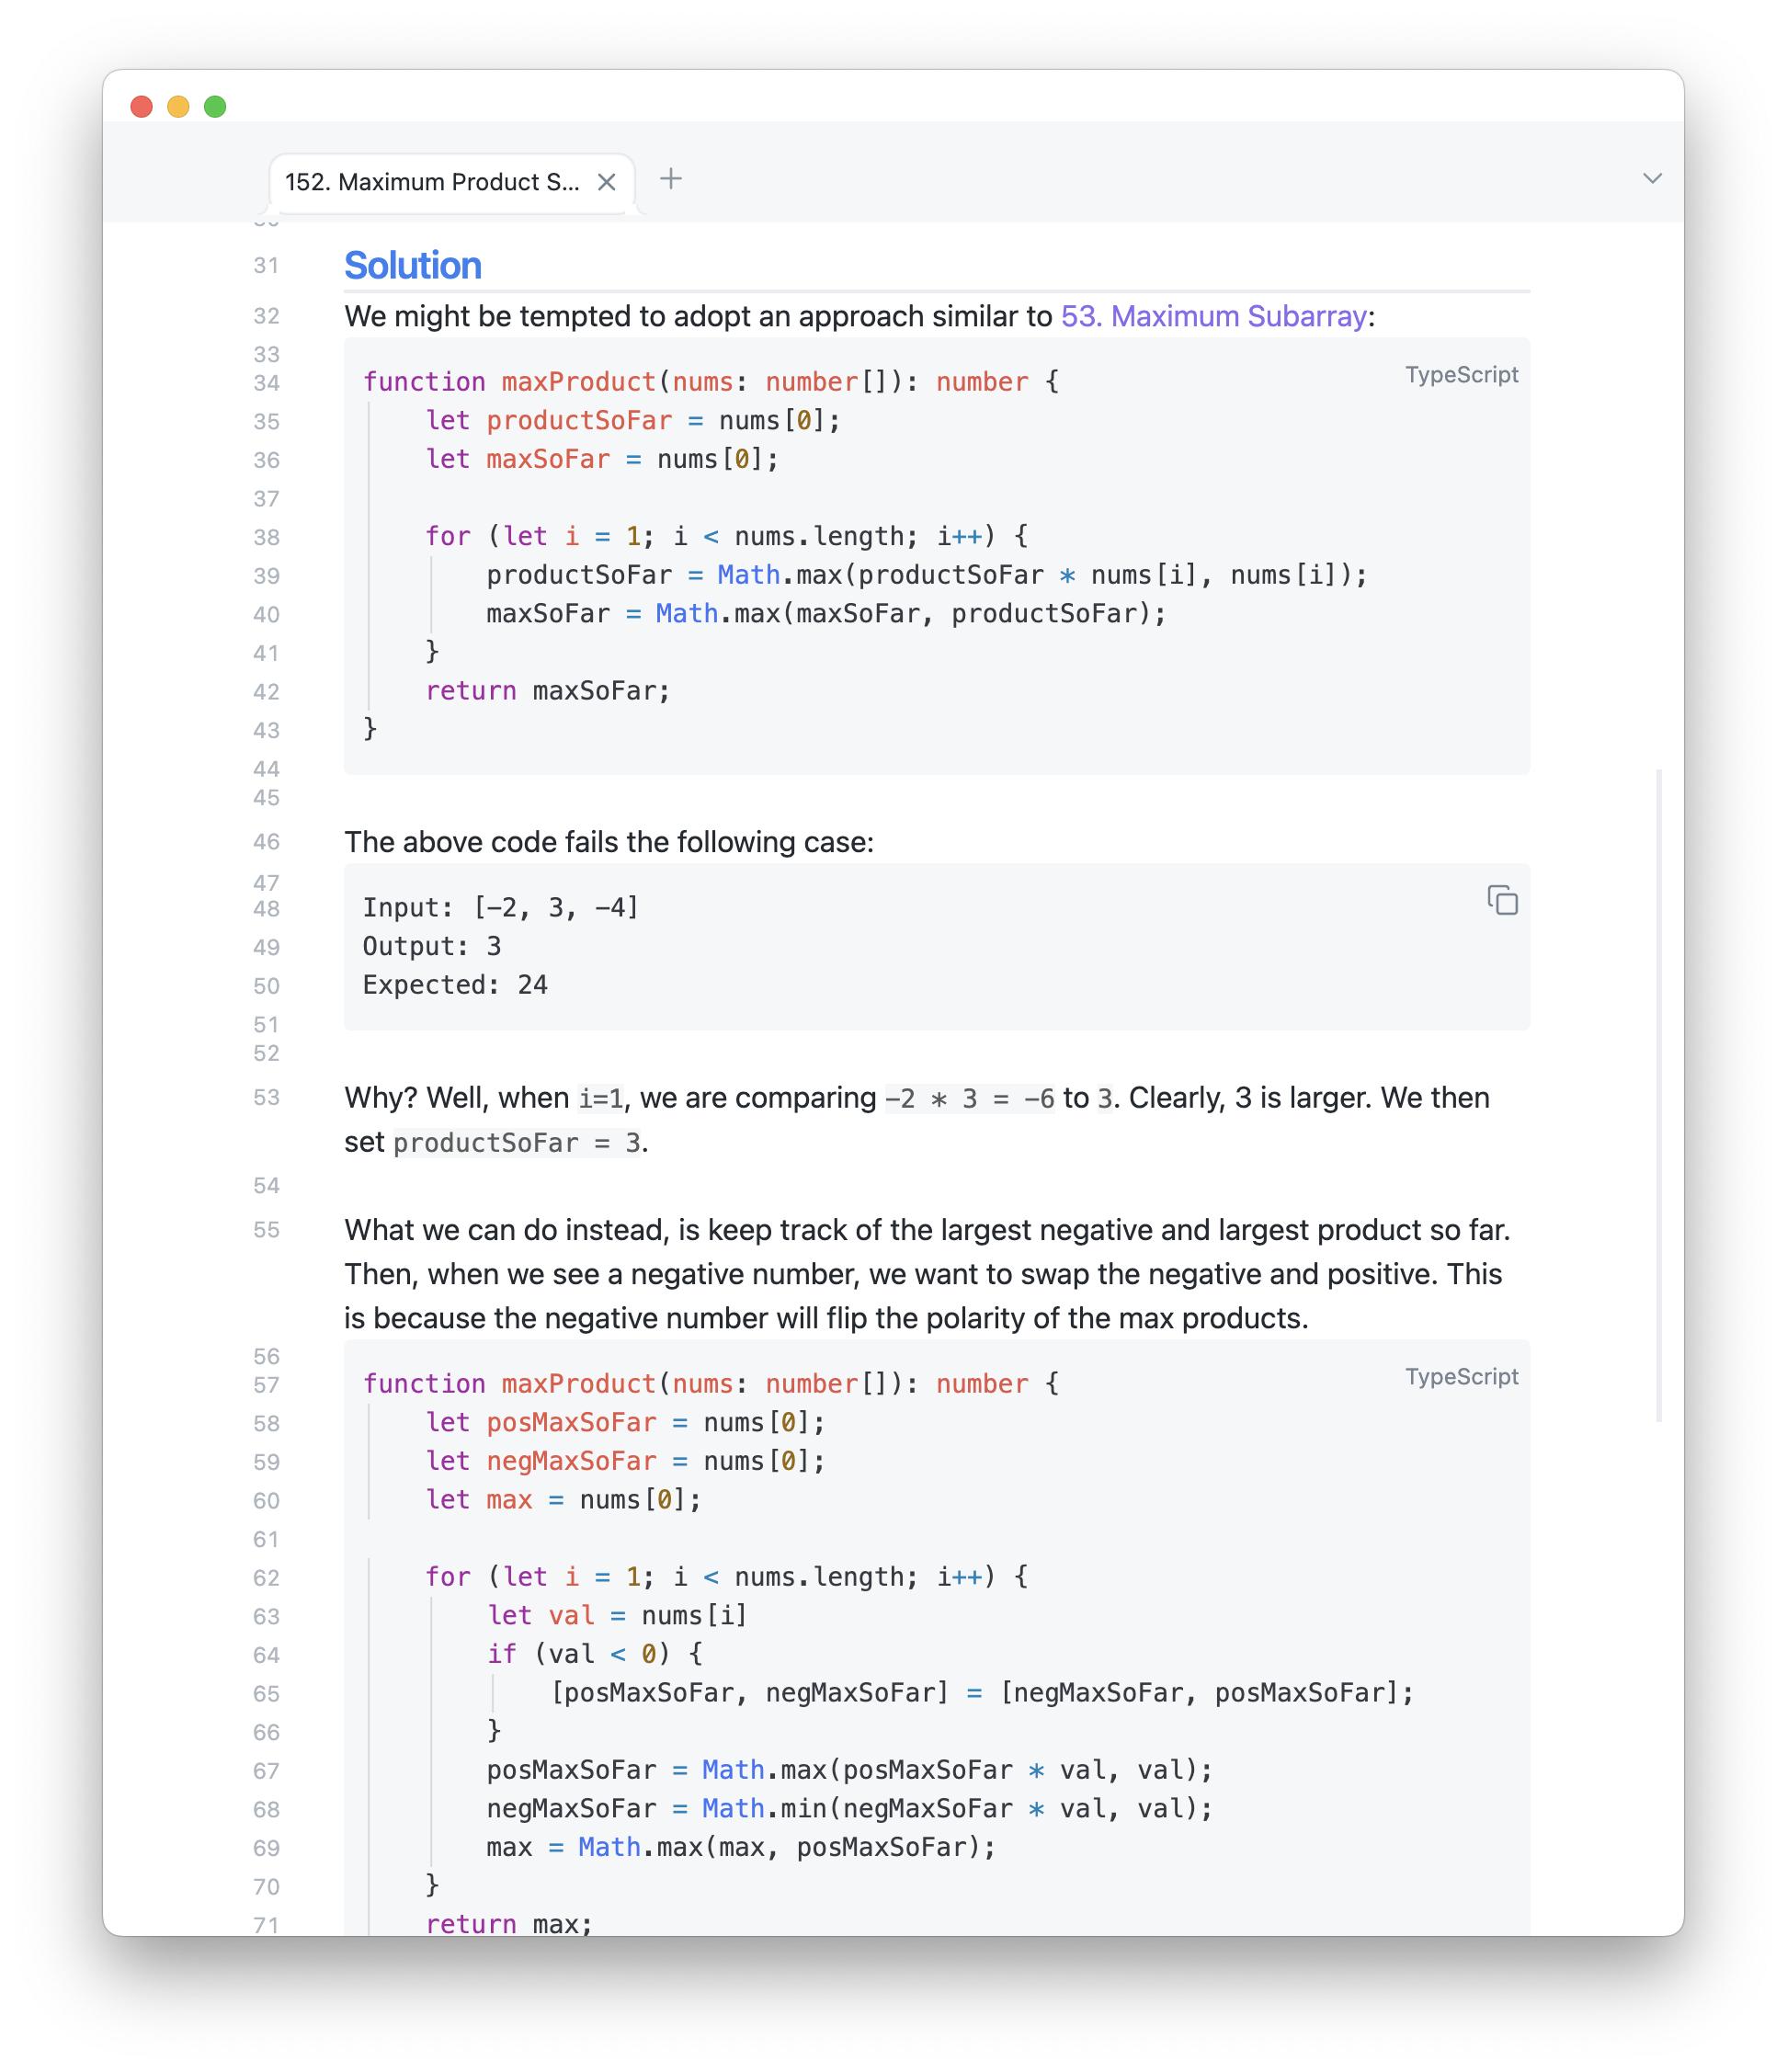Open the "53. Maximum Subarray" link
The width and height of the screenshot is (1787, 2072).
[x=1213, y=316]
